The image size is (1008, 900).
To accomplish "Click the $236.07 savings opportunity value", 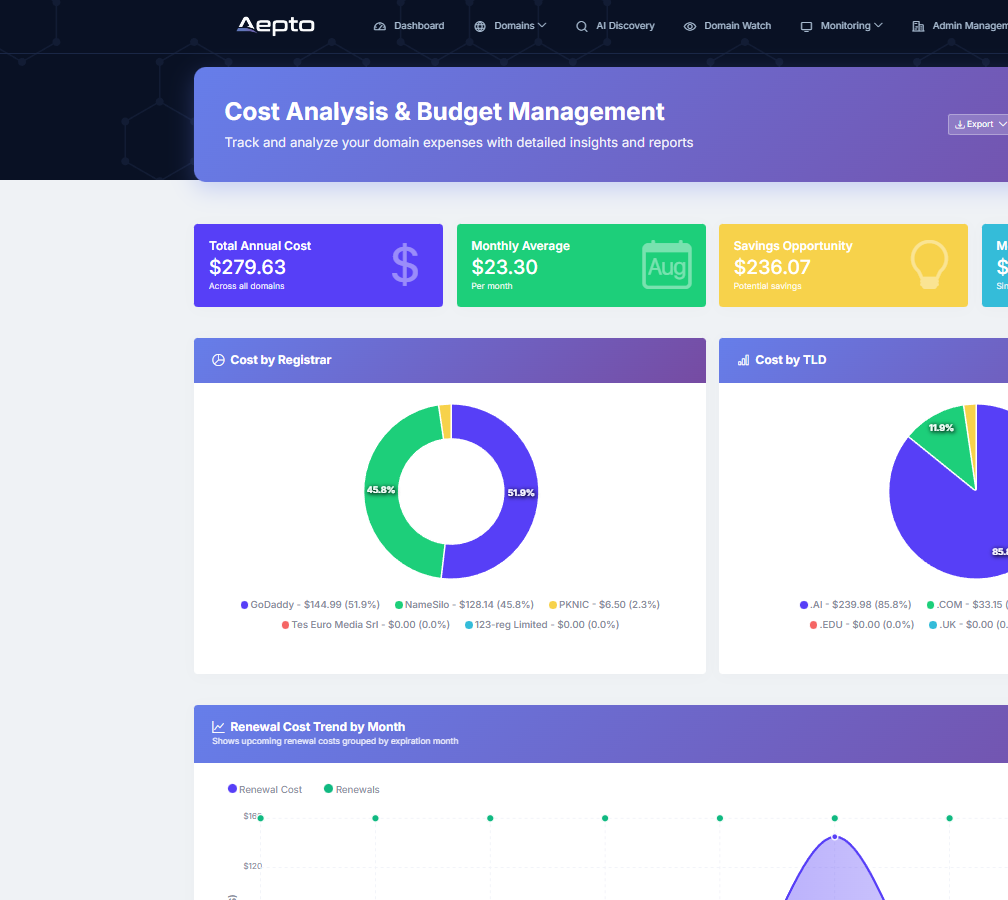I will tap(772, 267).
